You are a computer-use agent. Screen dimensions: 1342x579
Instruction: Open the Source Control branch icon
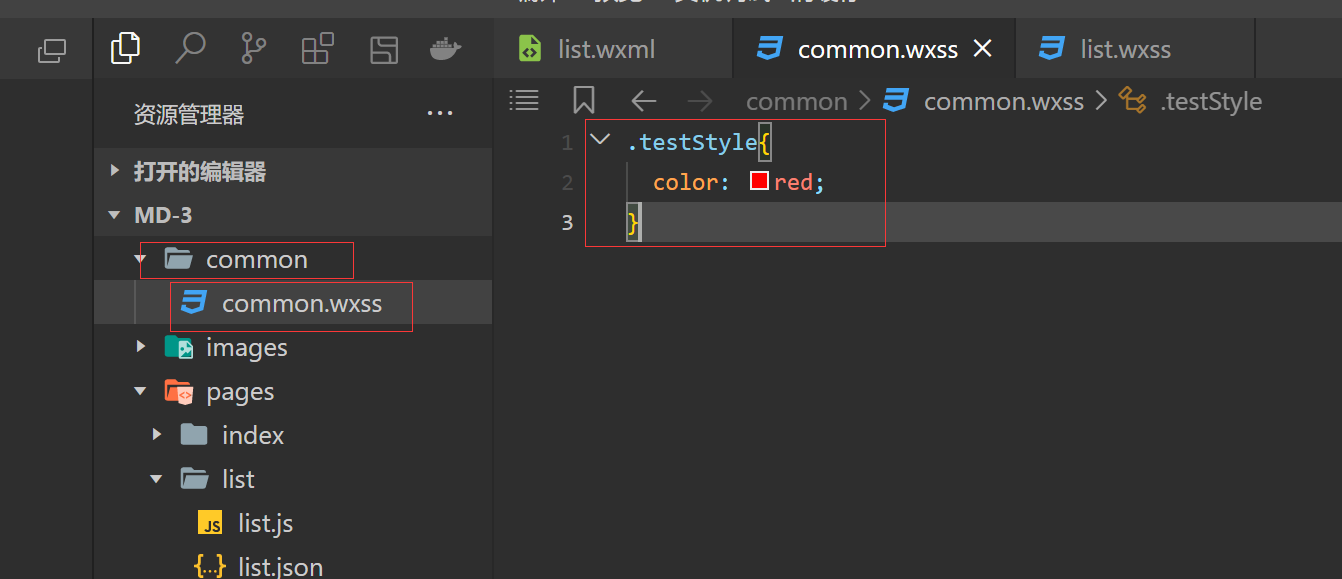coord(254,48)
